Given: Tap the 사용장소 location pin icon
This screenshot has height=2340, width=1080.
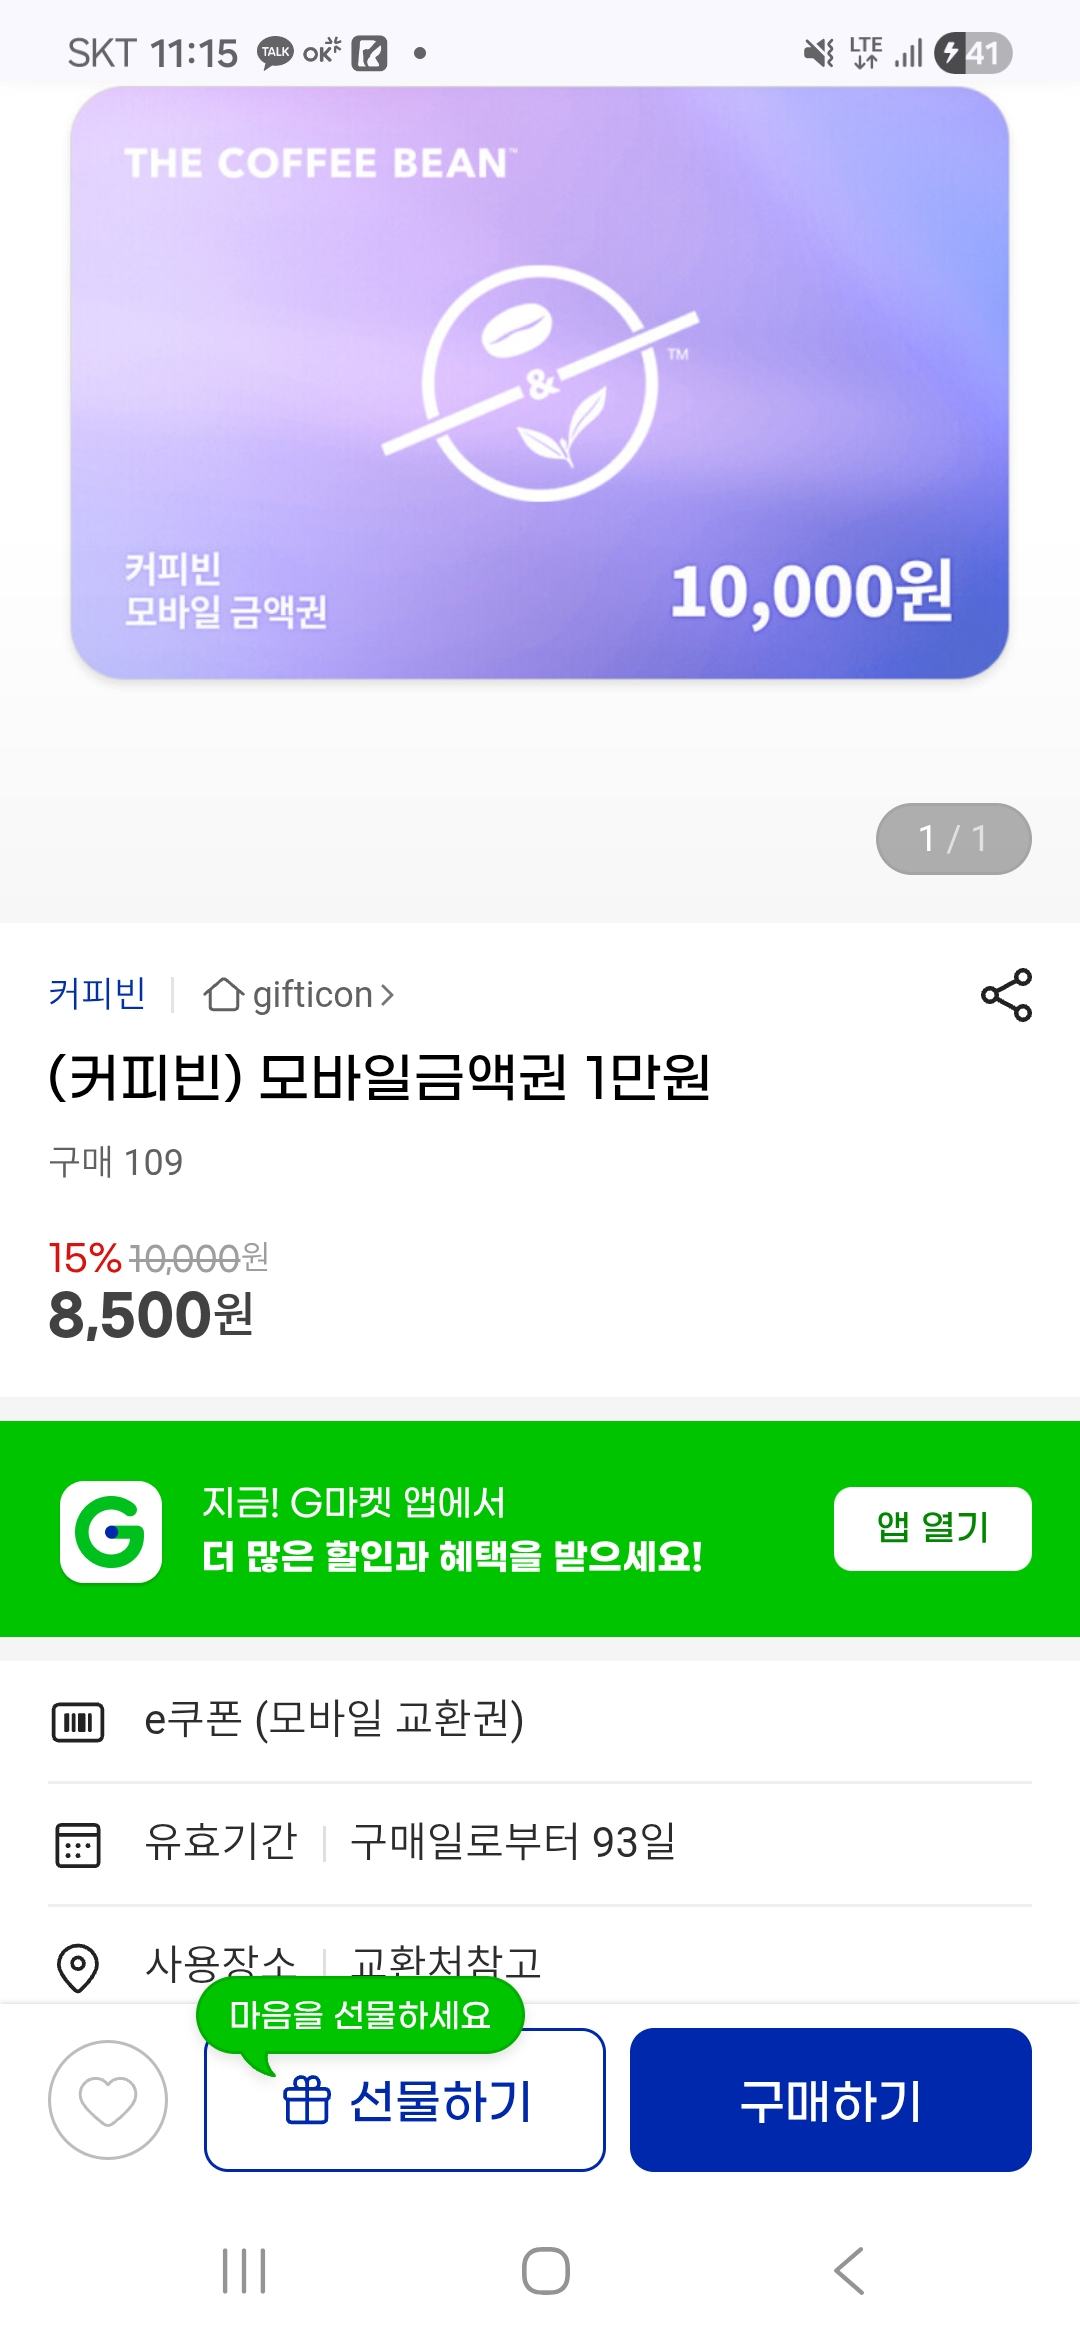Looking at the screenshot, I should click(x=78, y=1967).
